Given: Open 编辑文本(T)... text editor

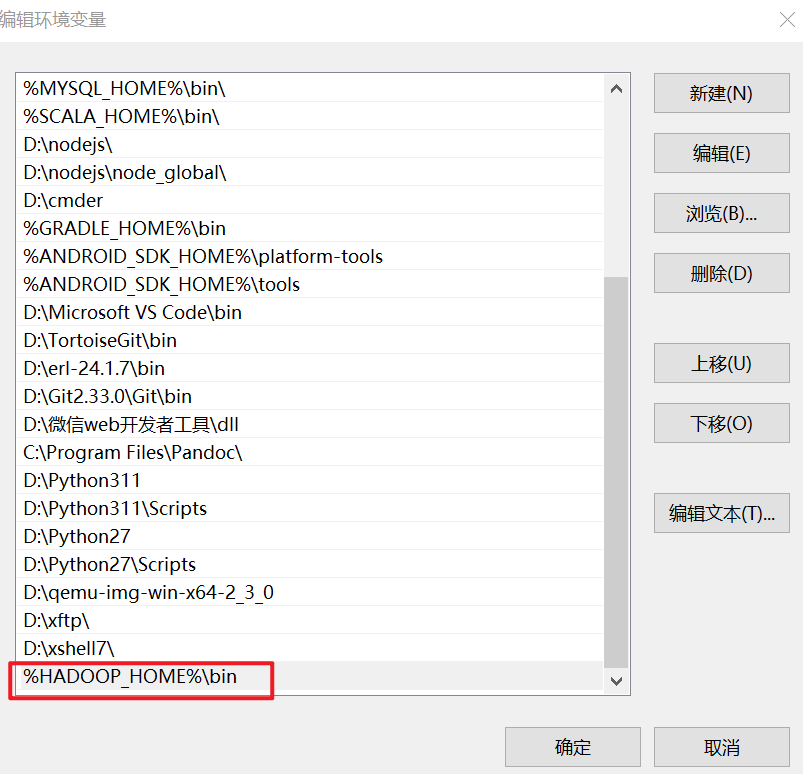Looking at the screenshot, I should coord(721,513).
